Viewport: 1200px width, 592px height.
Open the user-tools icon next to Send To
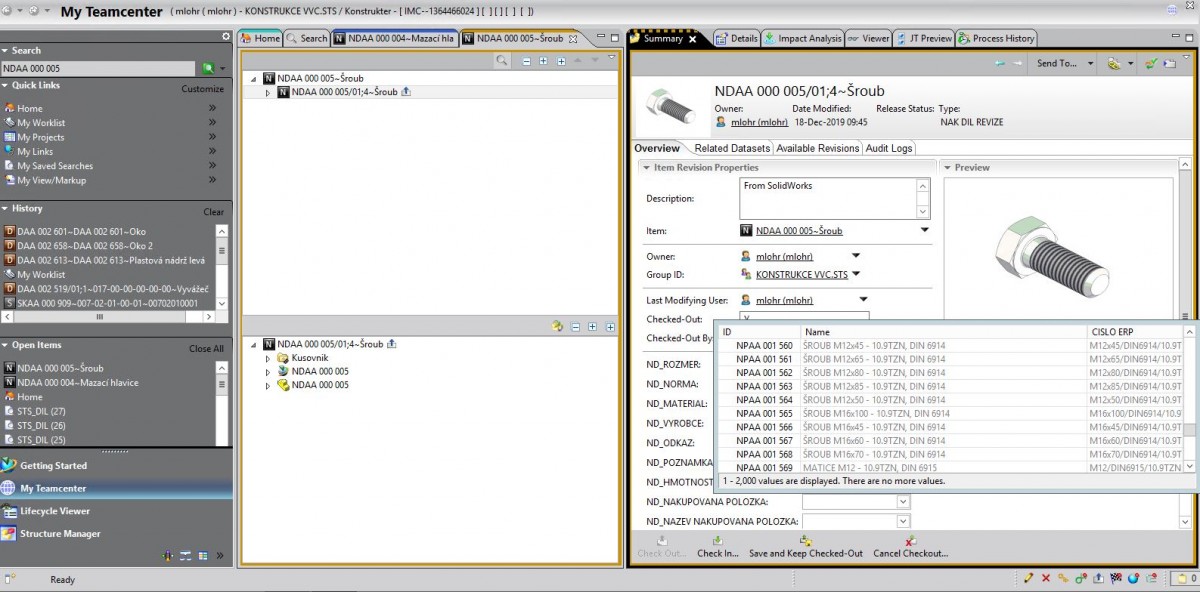[1114, 63]
